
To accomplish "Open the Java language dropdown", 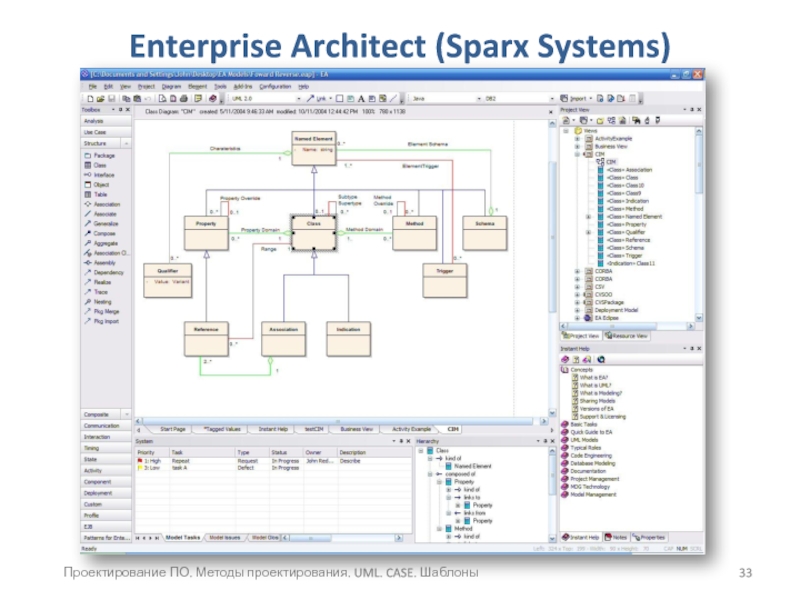I will pyautogui.click(x=479, y=98).
